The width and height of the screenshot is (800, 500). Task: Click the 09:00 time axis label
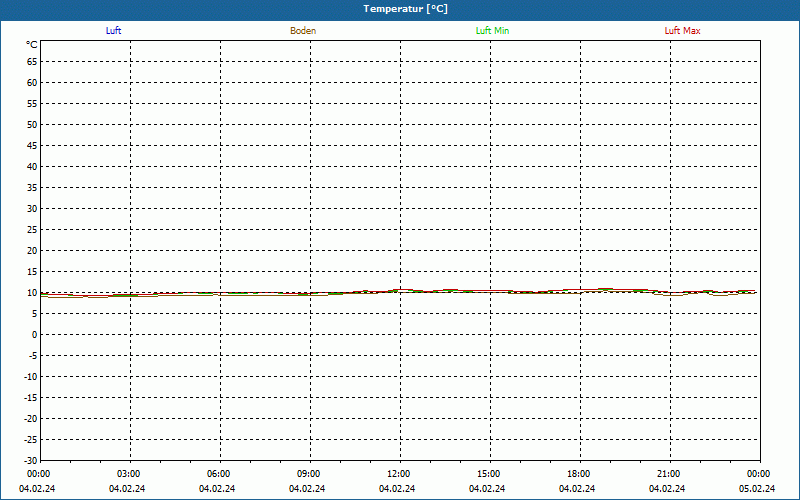click(308, 474)
